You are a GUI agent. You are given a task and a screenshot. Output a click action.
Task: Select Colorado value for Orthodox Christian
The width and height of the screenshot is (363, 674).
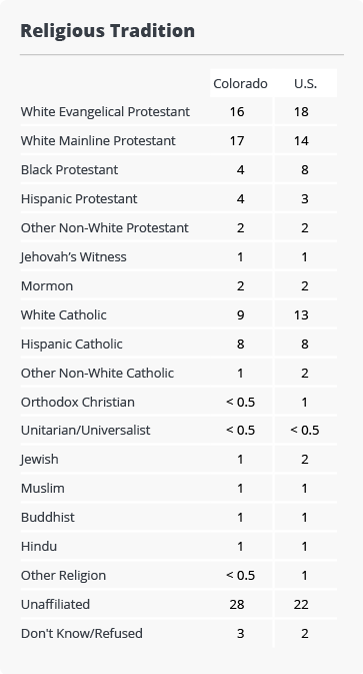pyautogui.click(x=240, y=402)
